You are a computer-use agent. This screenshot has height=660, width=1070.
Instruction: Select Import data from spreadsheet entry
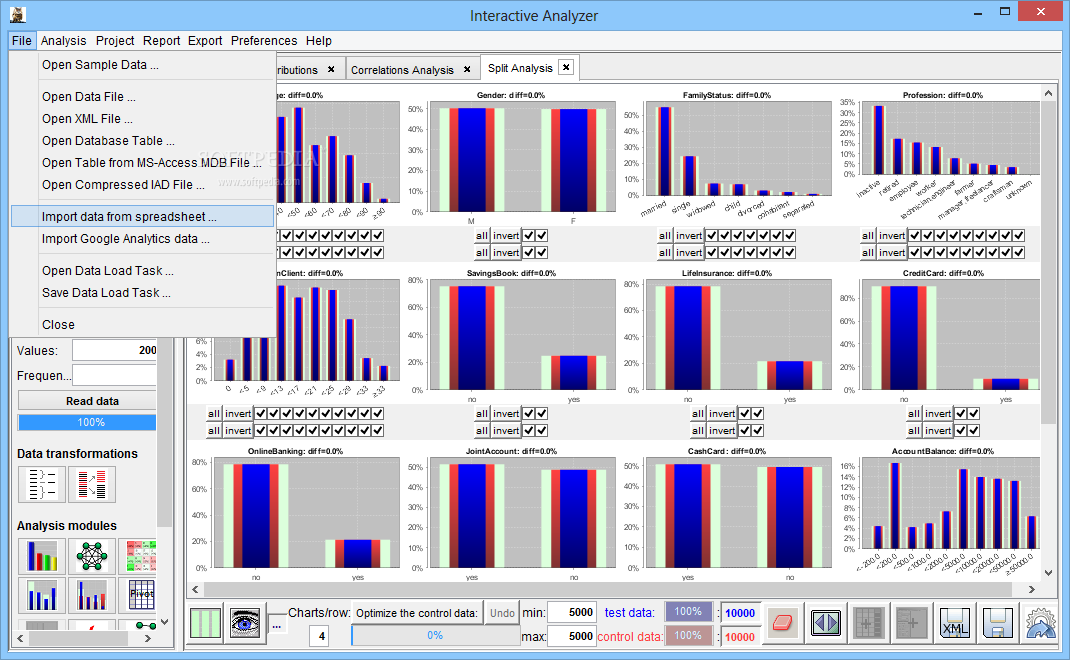click(x=143, y=216)
